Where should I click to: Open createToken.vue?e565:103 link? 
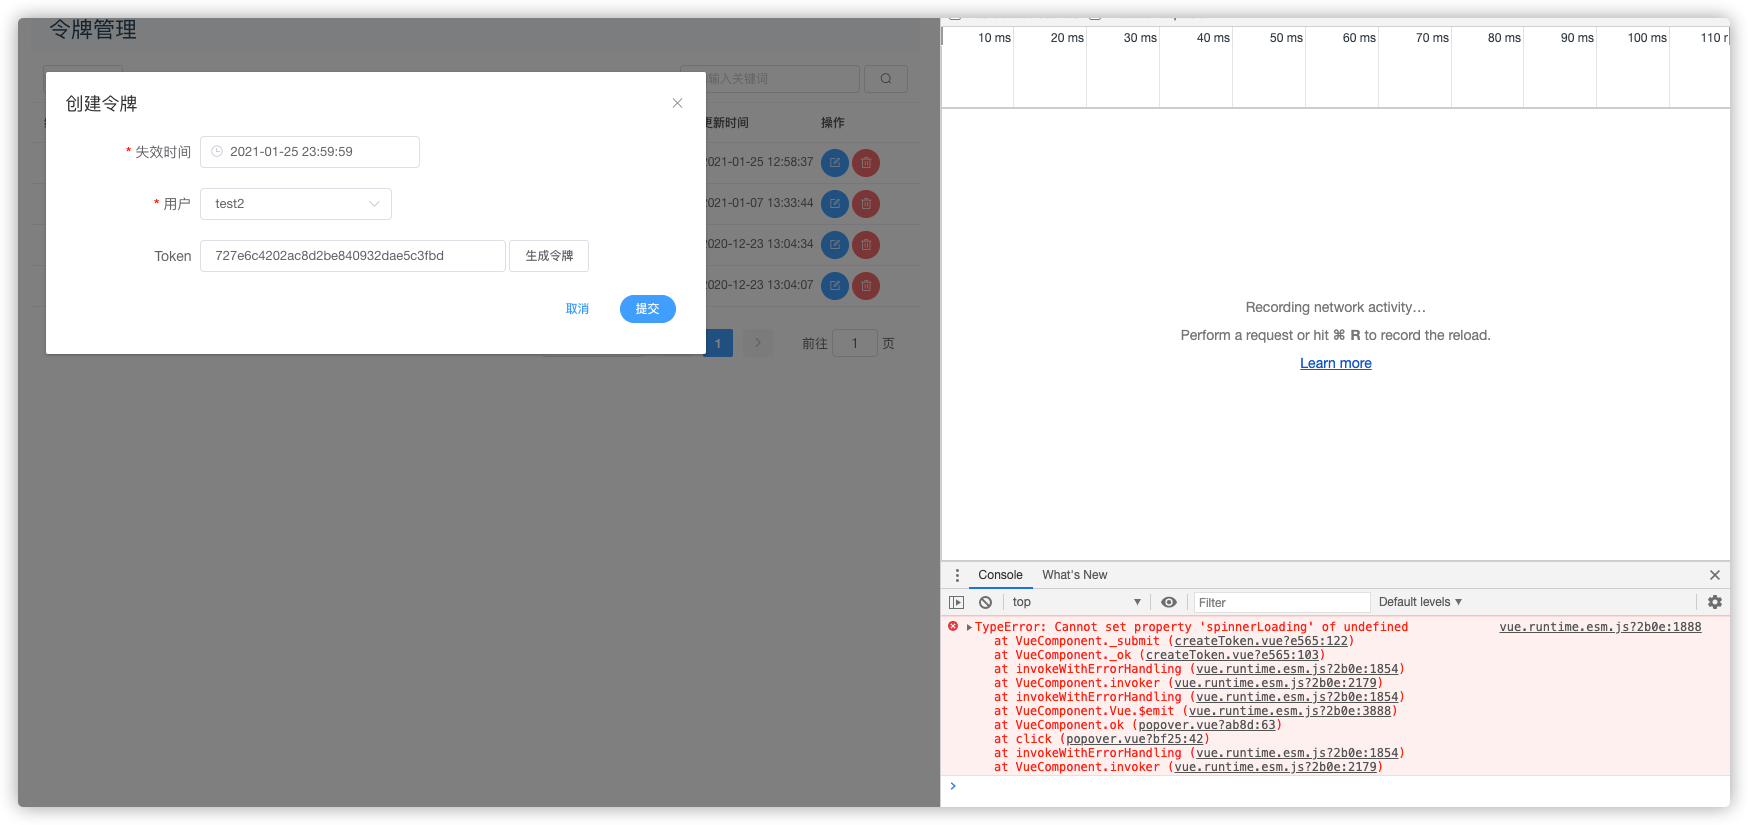click(1232, 655)
